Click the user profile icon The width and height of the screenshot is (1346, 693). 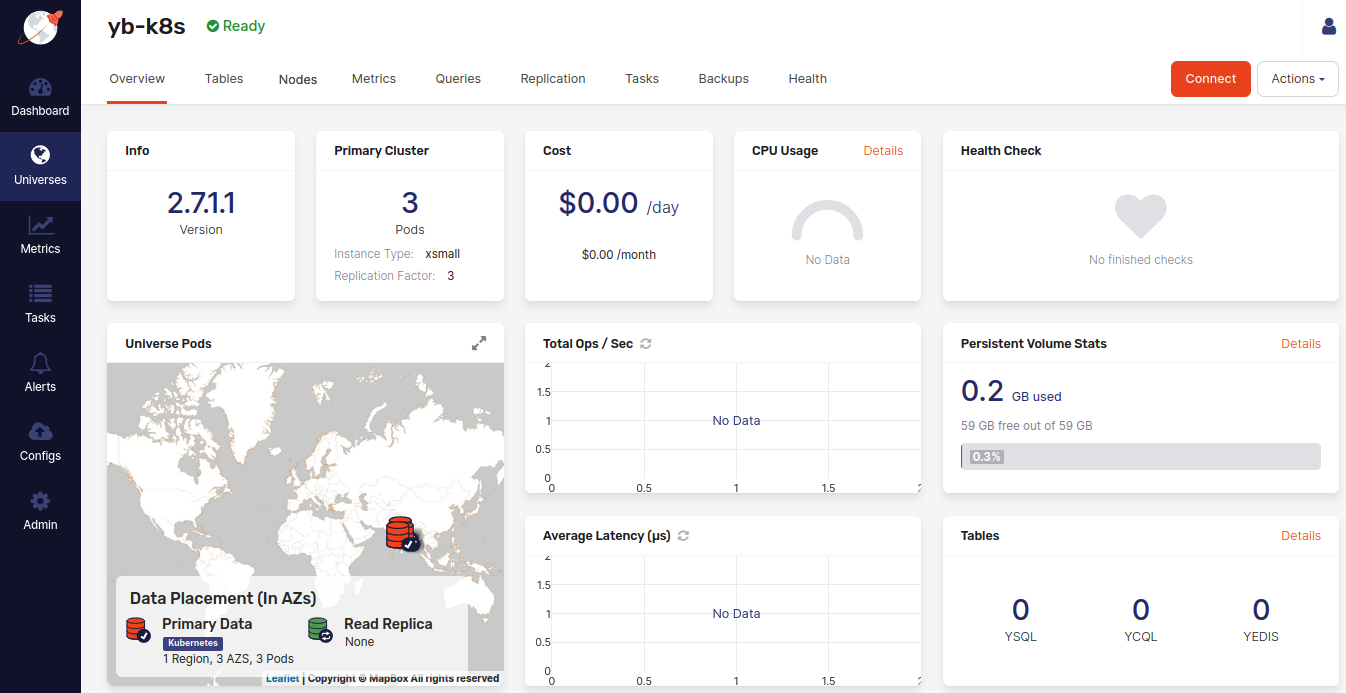coord(1329,27)
